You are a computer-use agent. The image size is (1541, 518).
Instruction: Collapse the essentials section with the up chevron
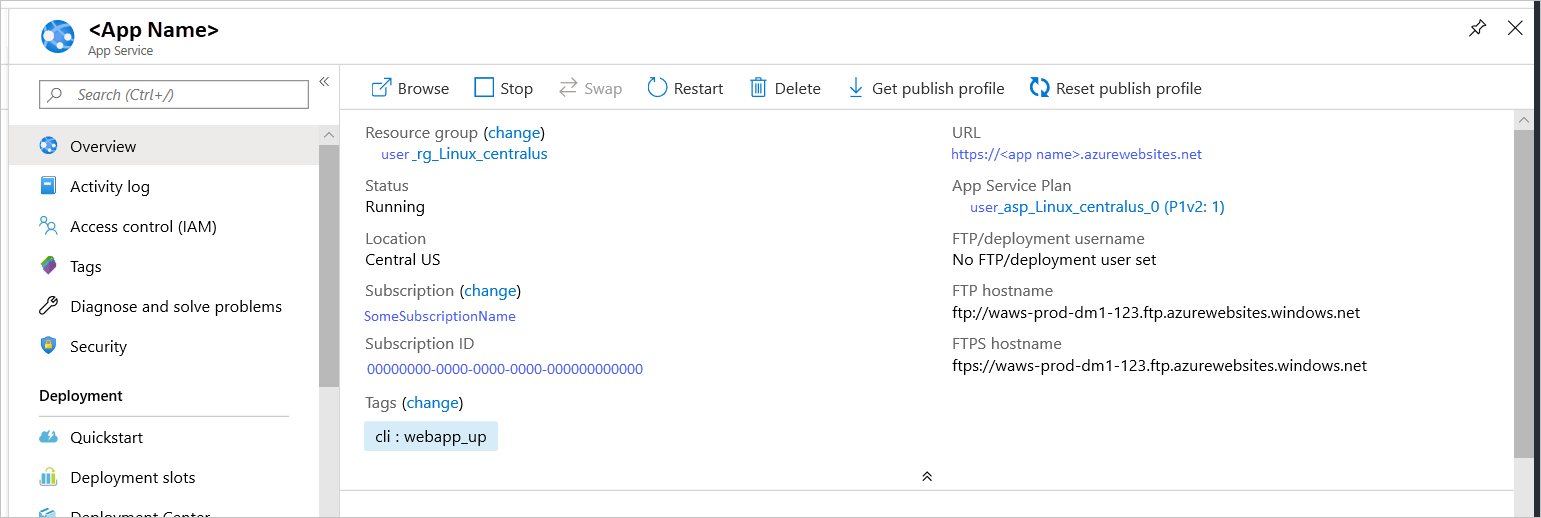pyautogui.click(x=927, y=477)
